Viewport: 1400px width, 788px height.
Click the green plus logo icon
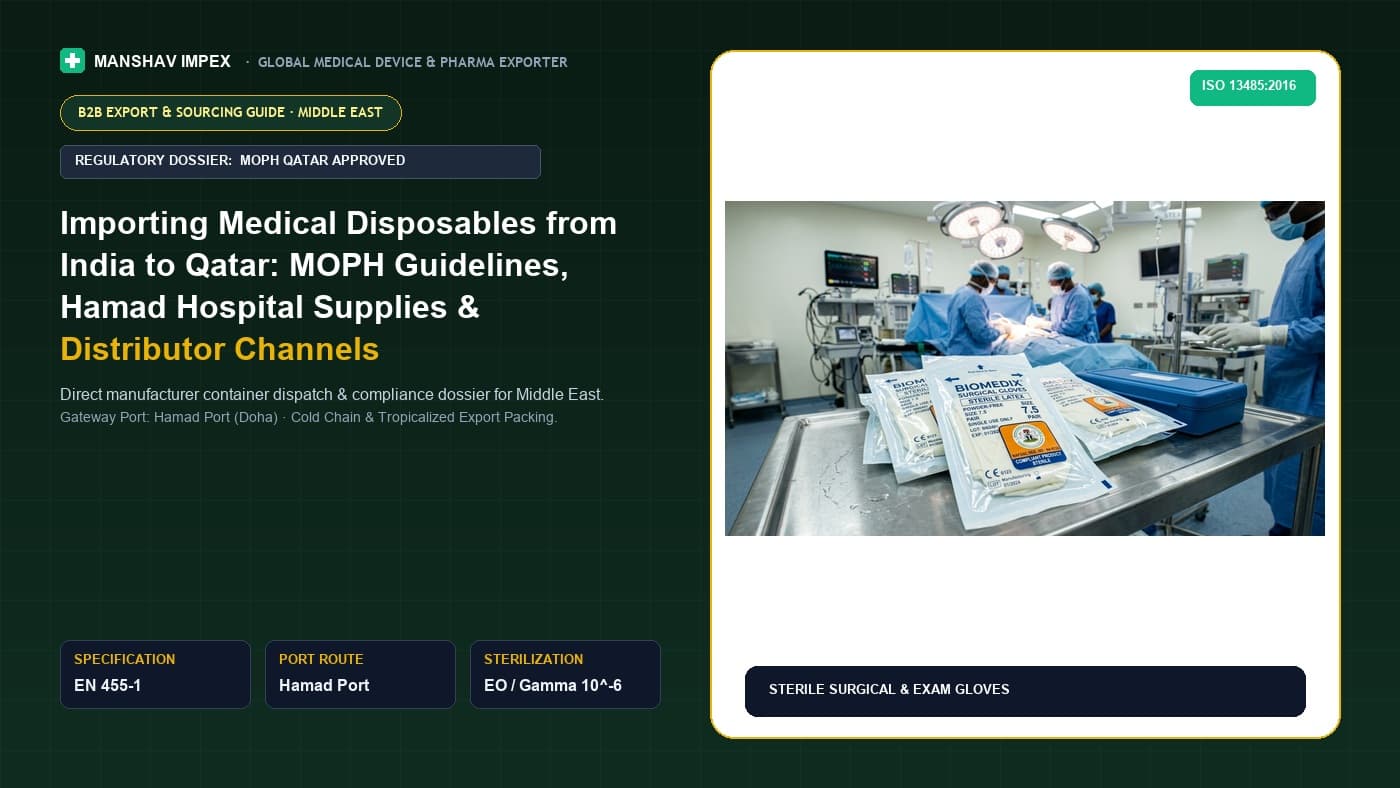[x=72, y=61]
